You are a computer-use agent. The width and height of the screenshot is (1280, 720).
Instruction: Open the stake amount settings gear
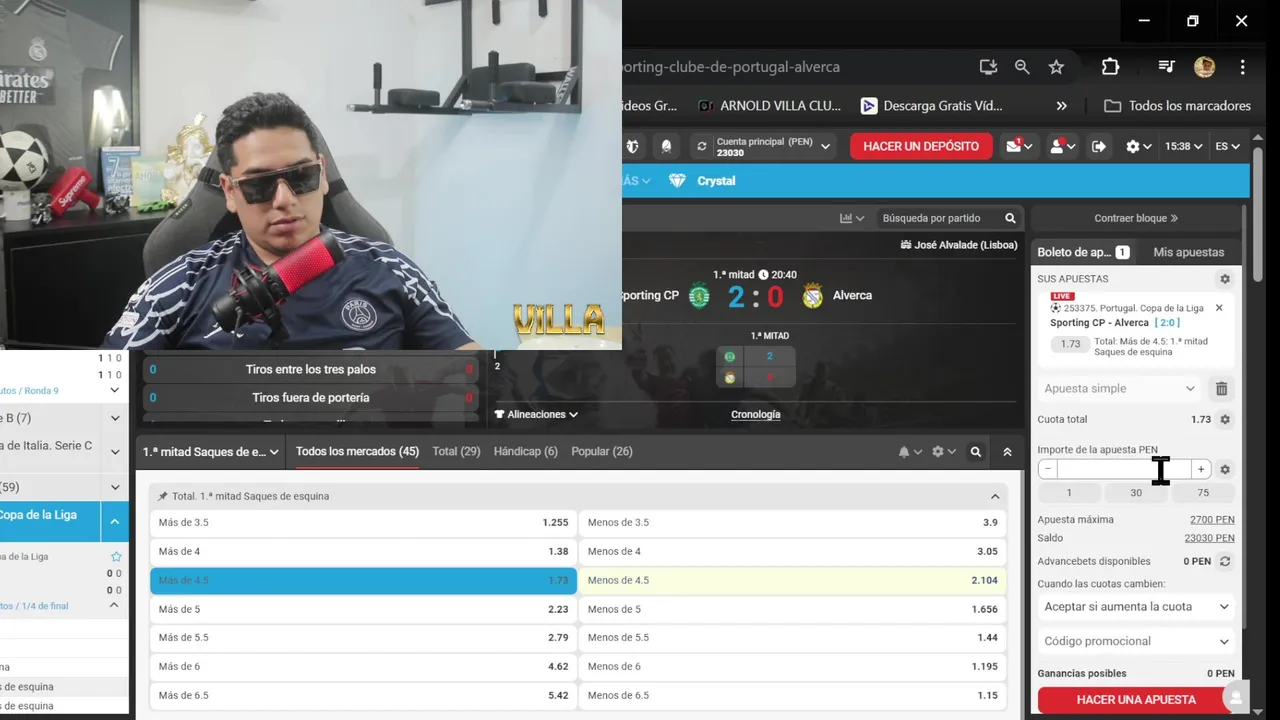coord(1225,469)
